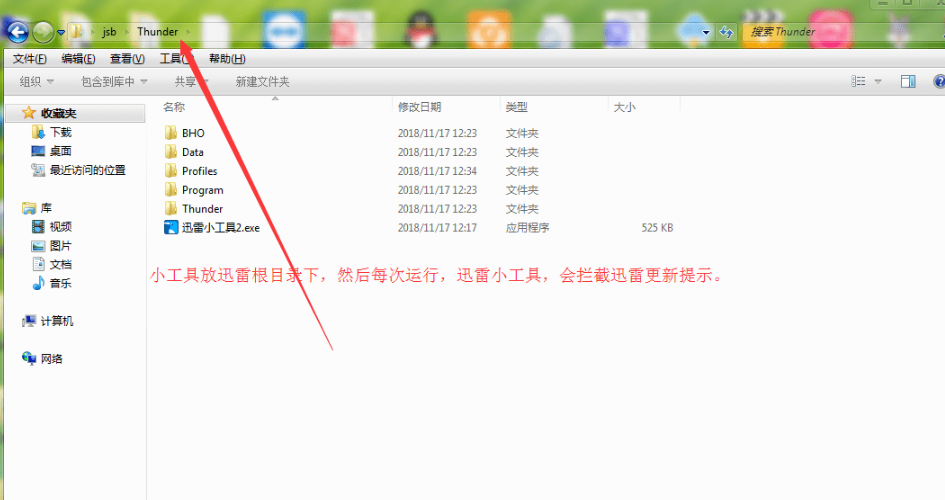Viewport: 945px width, 500px height.
Task: Open the 组织 dropdown
Action: [x=36, y=81]
